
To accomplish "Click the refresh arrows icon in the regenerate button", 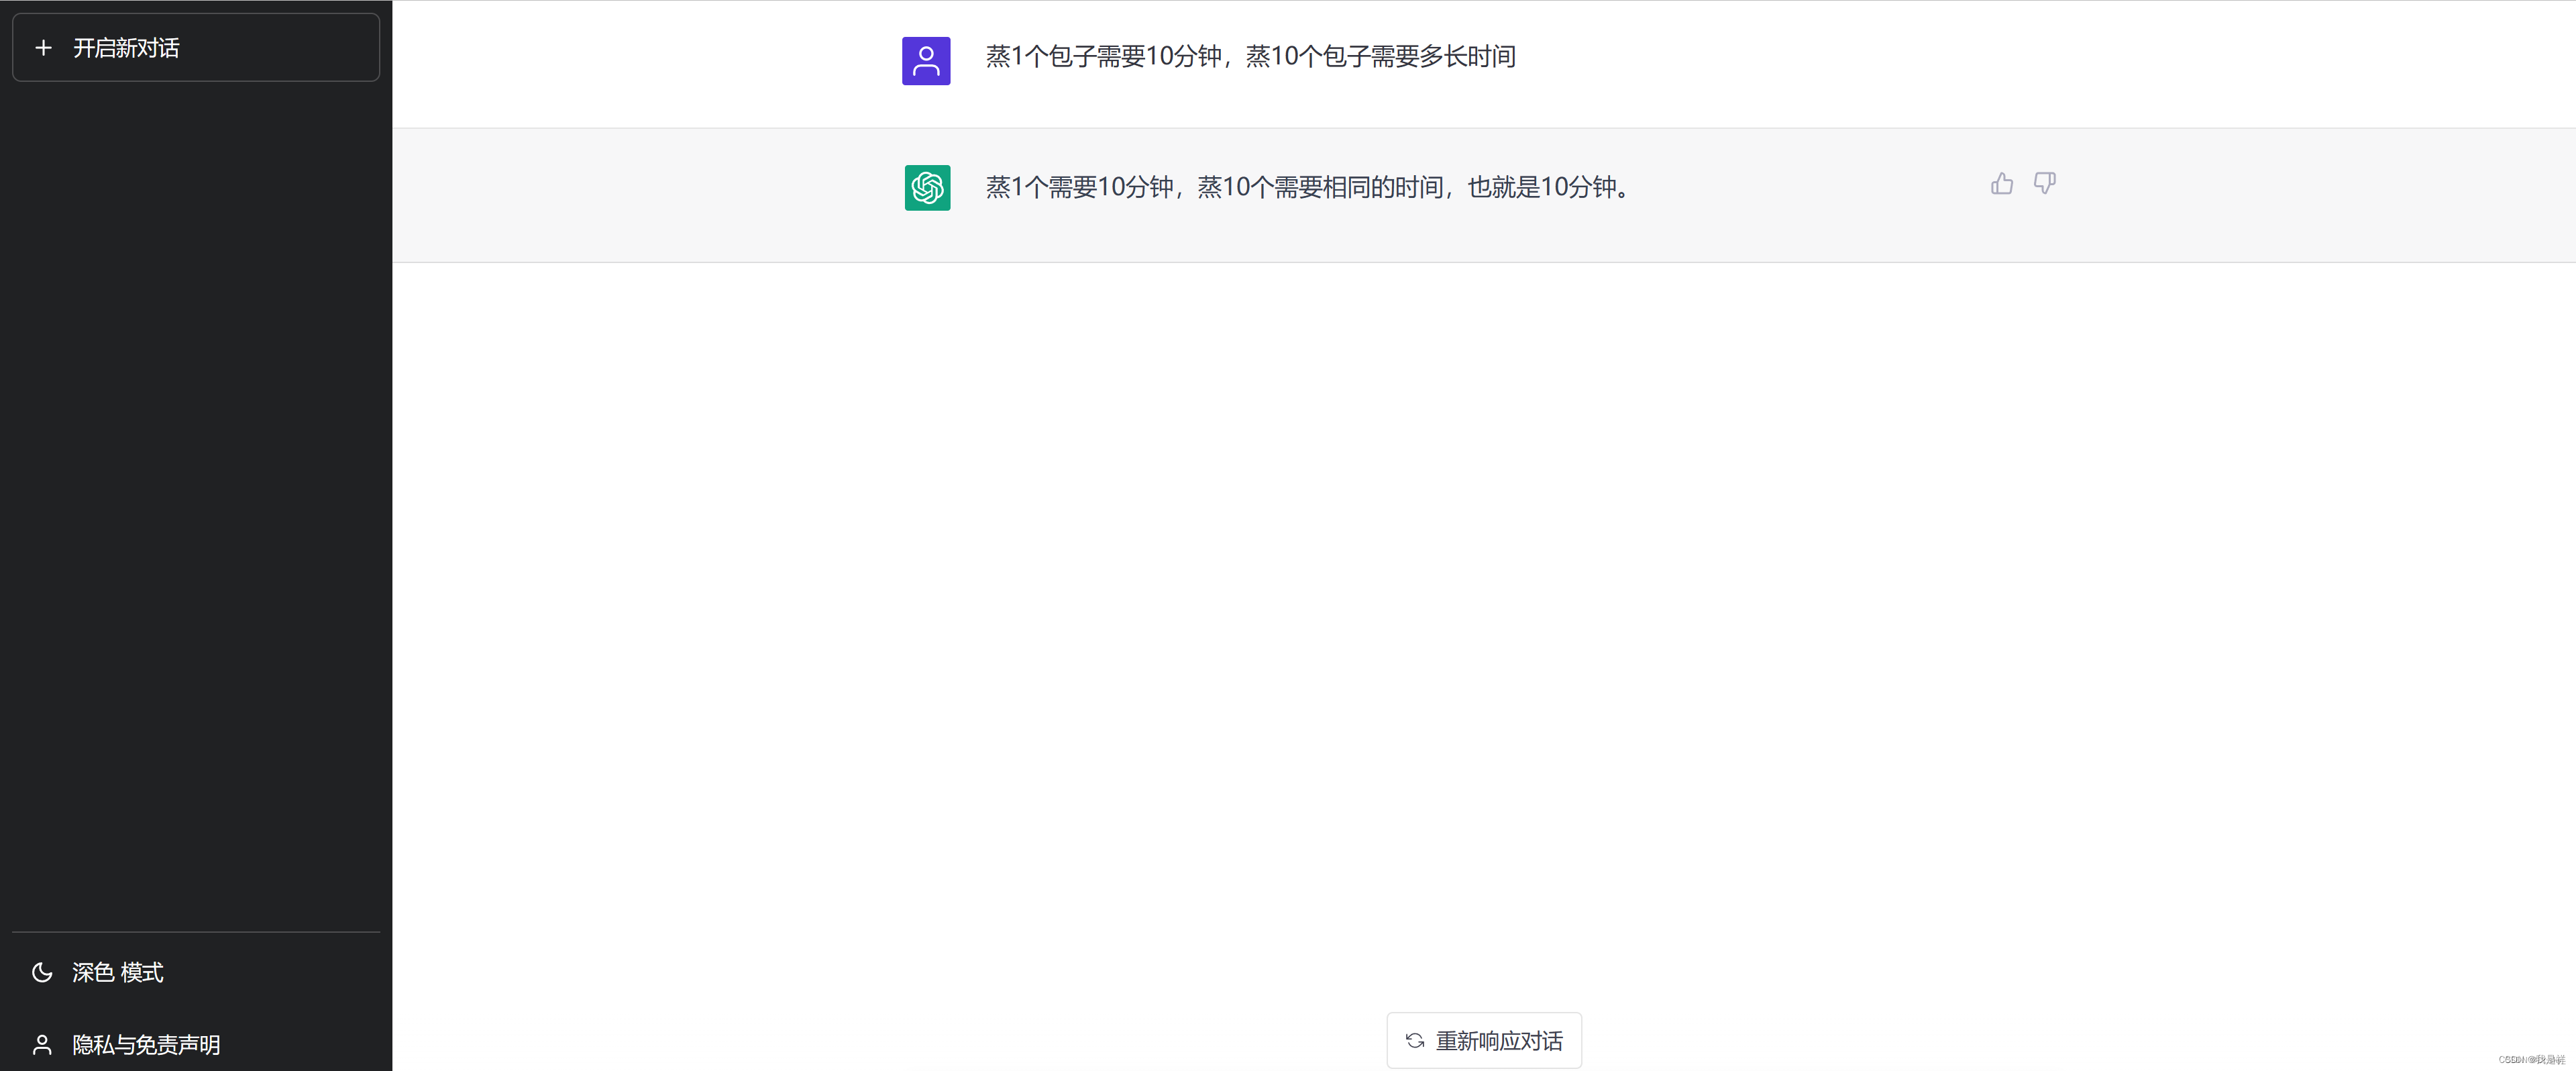I will point(1415,1041).
